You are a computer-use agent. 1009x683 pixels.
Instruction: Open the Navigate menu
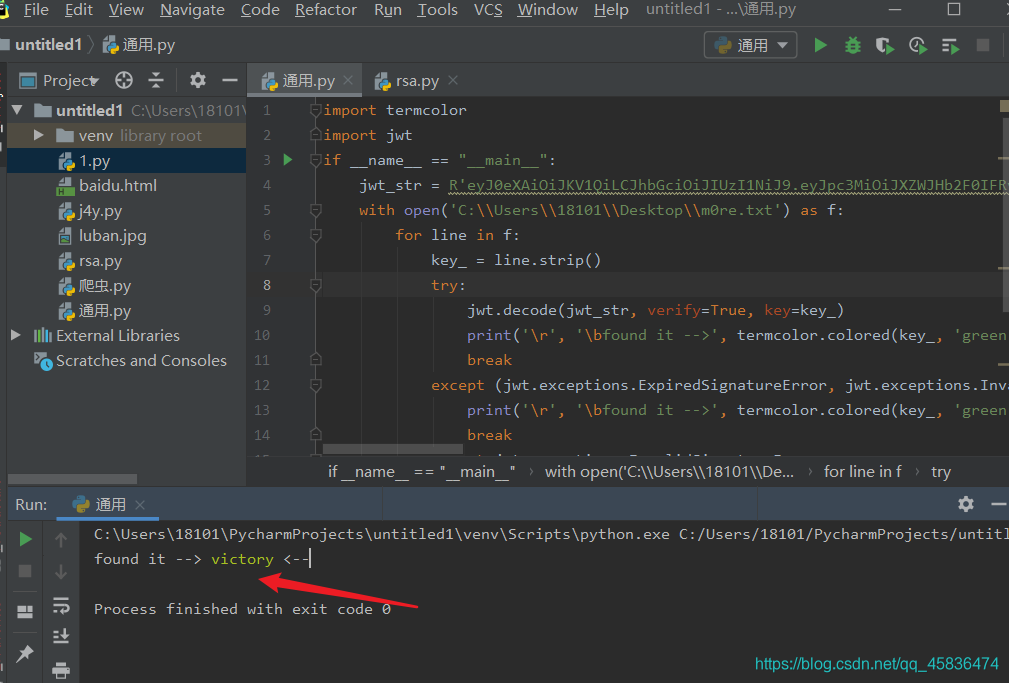192,10
